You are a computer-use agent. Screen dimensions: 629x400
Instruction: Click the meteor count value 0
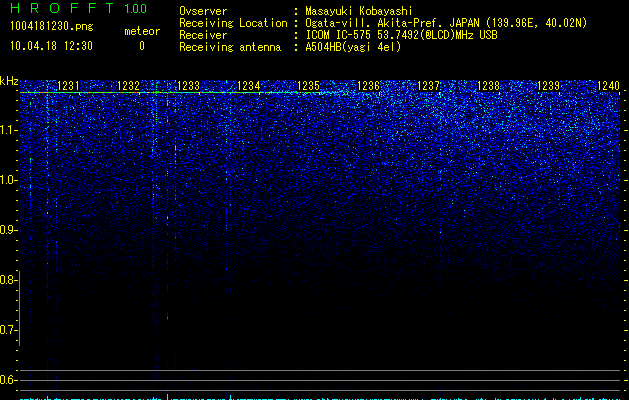click(142, 46)
